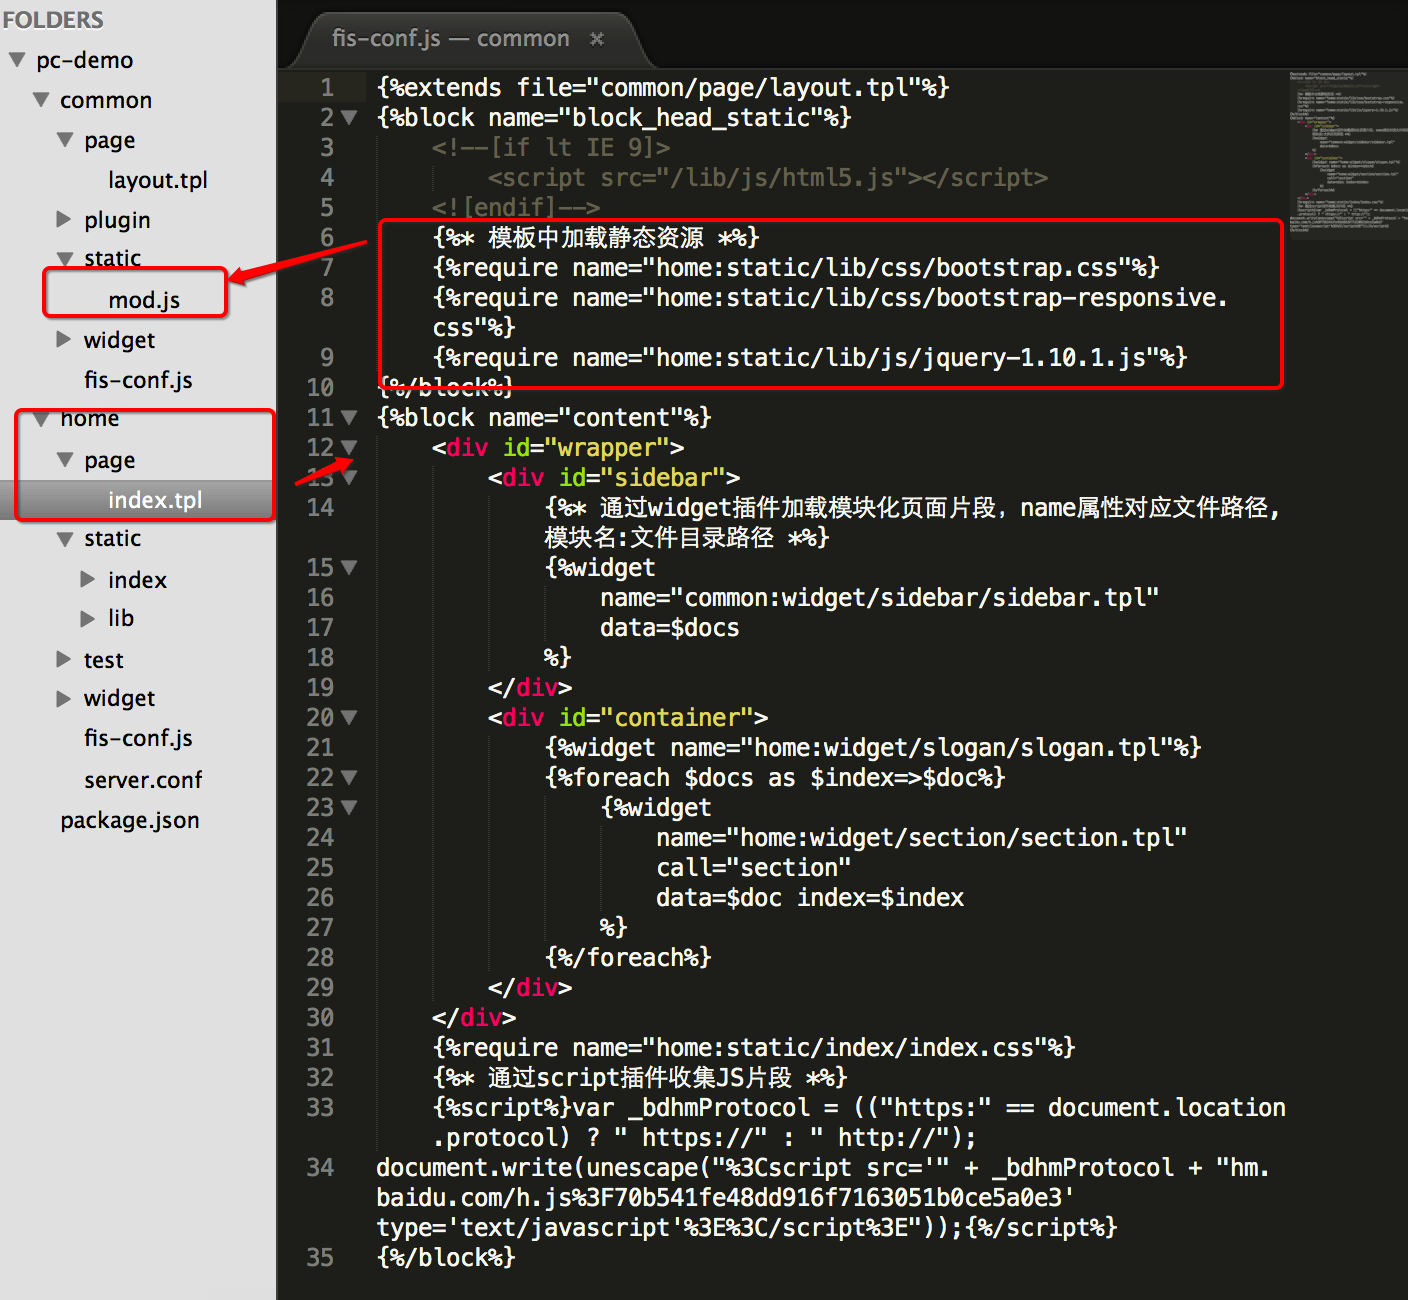Collapse static folder above index folder
The height and width of the screenshot is (1300, 1408).
[x=65, y=539]
